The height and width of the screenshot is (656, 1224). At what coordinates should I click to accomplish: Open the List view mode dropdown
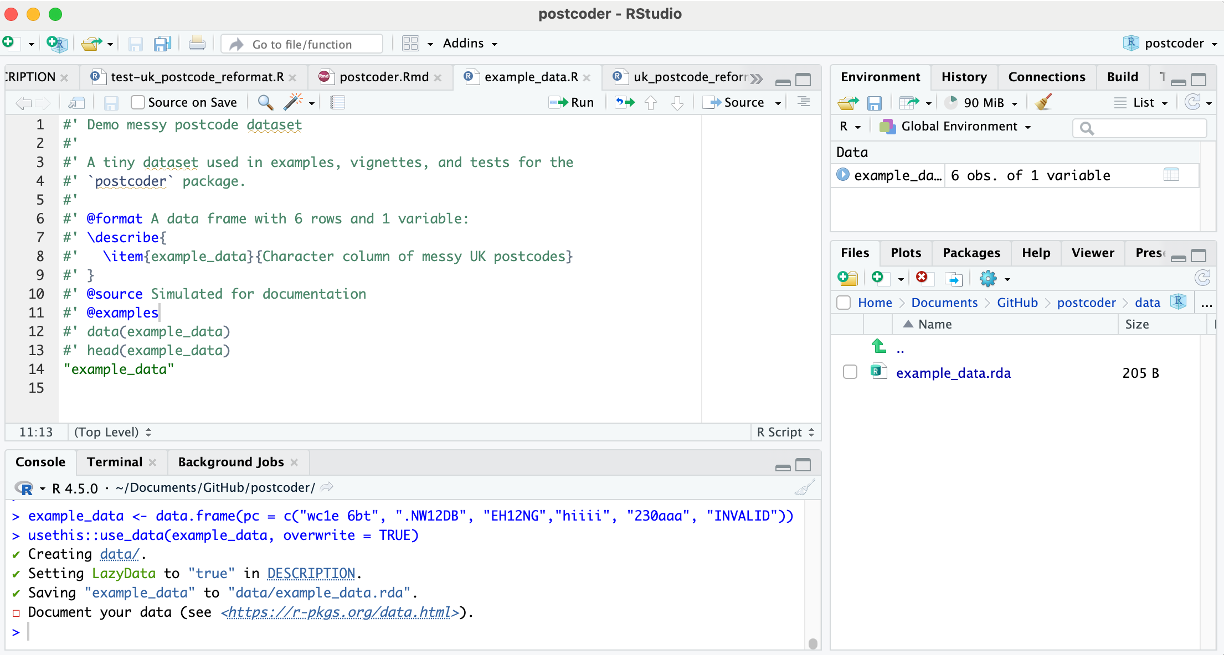(x=1141, y=102)
